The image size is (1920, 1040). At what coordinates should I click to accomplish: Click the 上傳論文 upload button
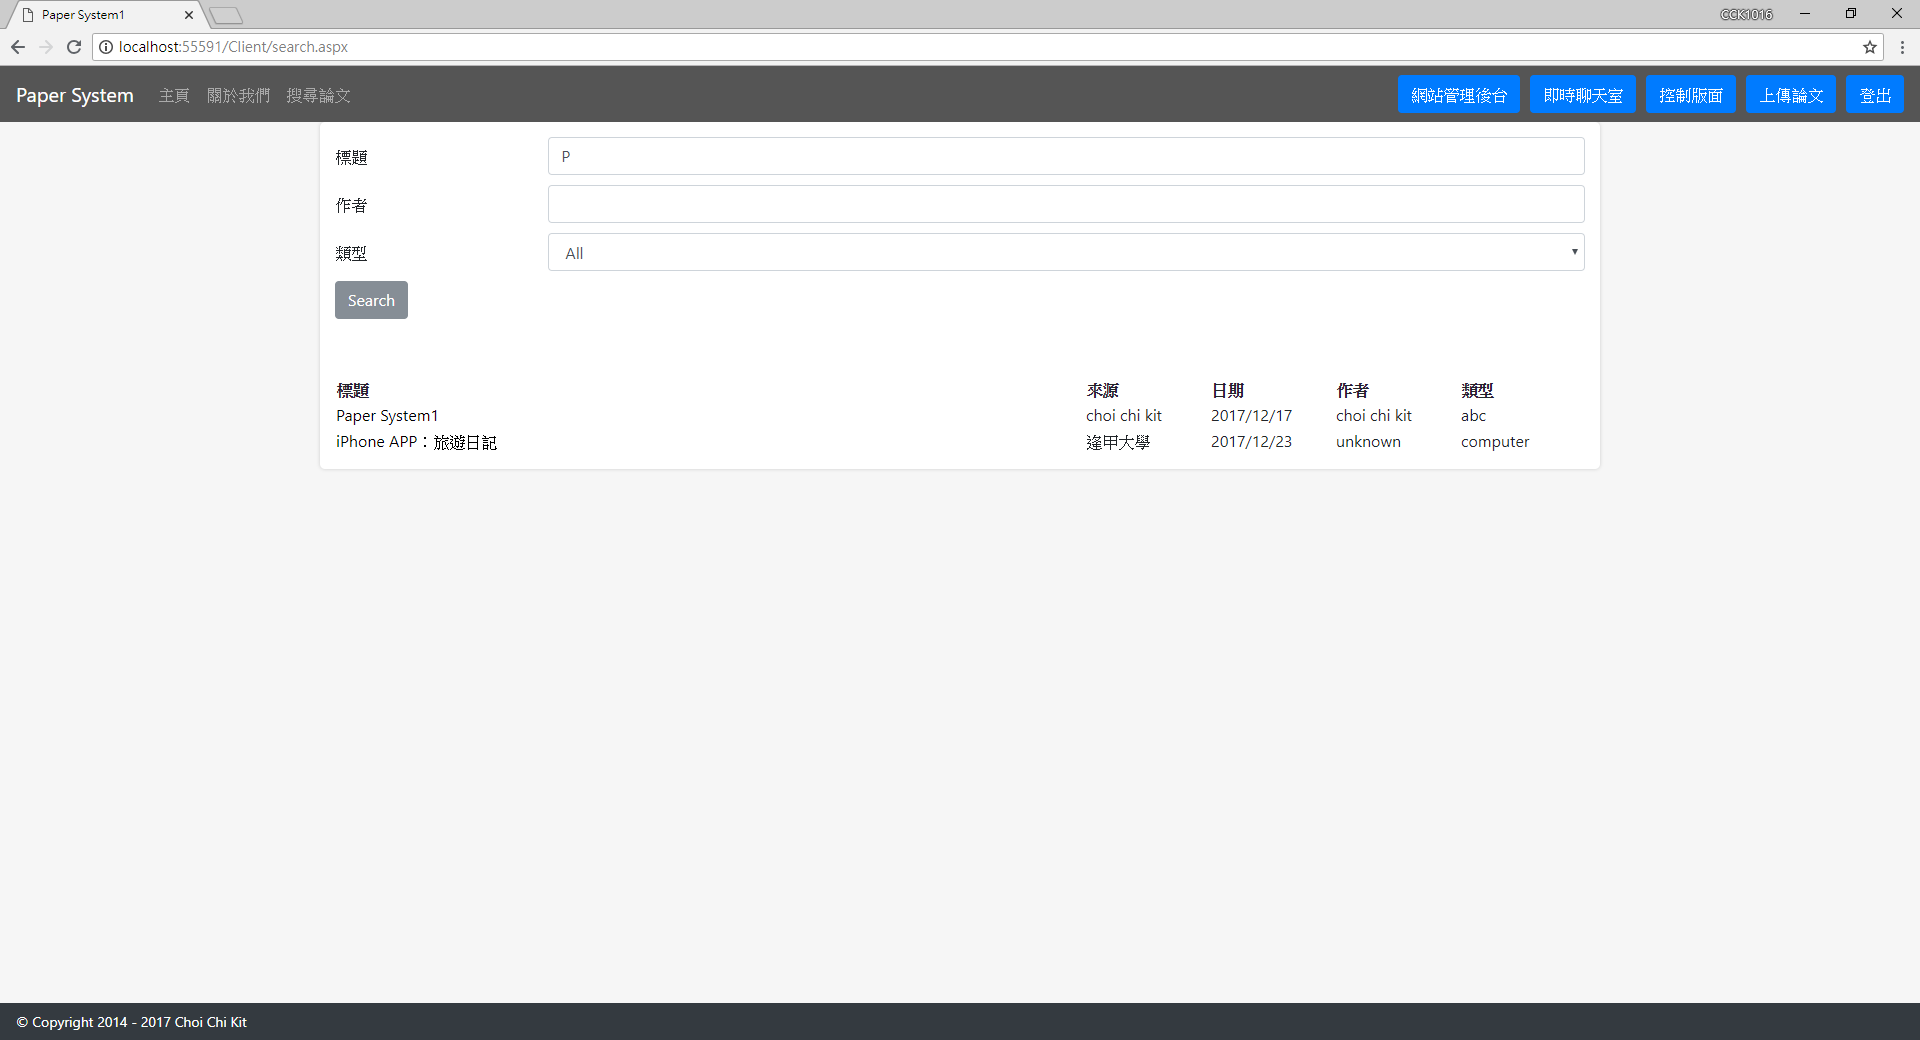click(x=1790, y=95)
